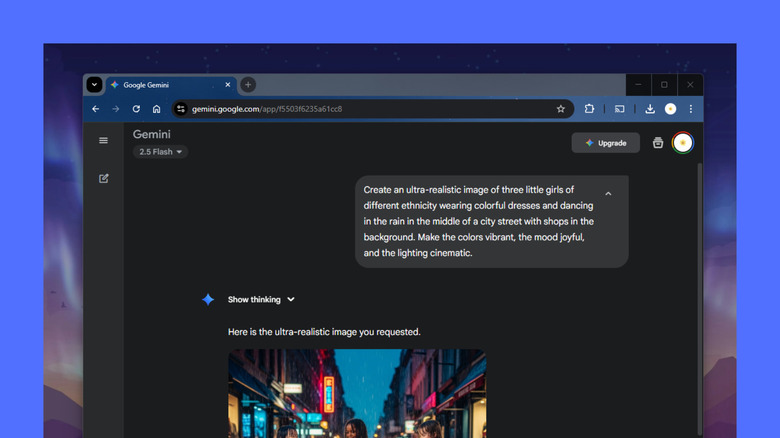Open the Google account avatar in Gemini
Screen dimensions: 780x438
(683, 143)
